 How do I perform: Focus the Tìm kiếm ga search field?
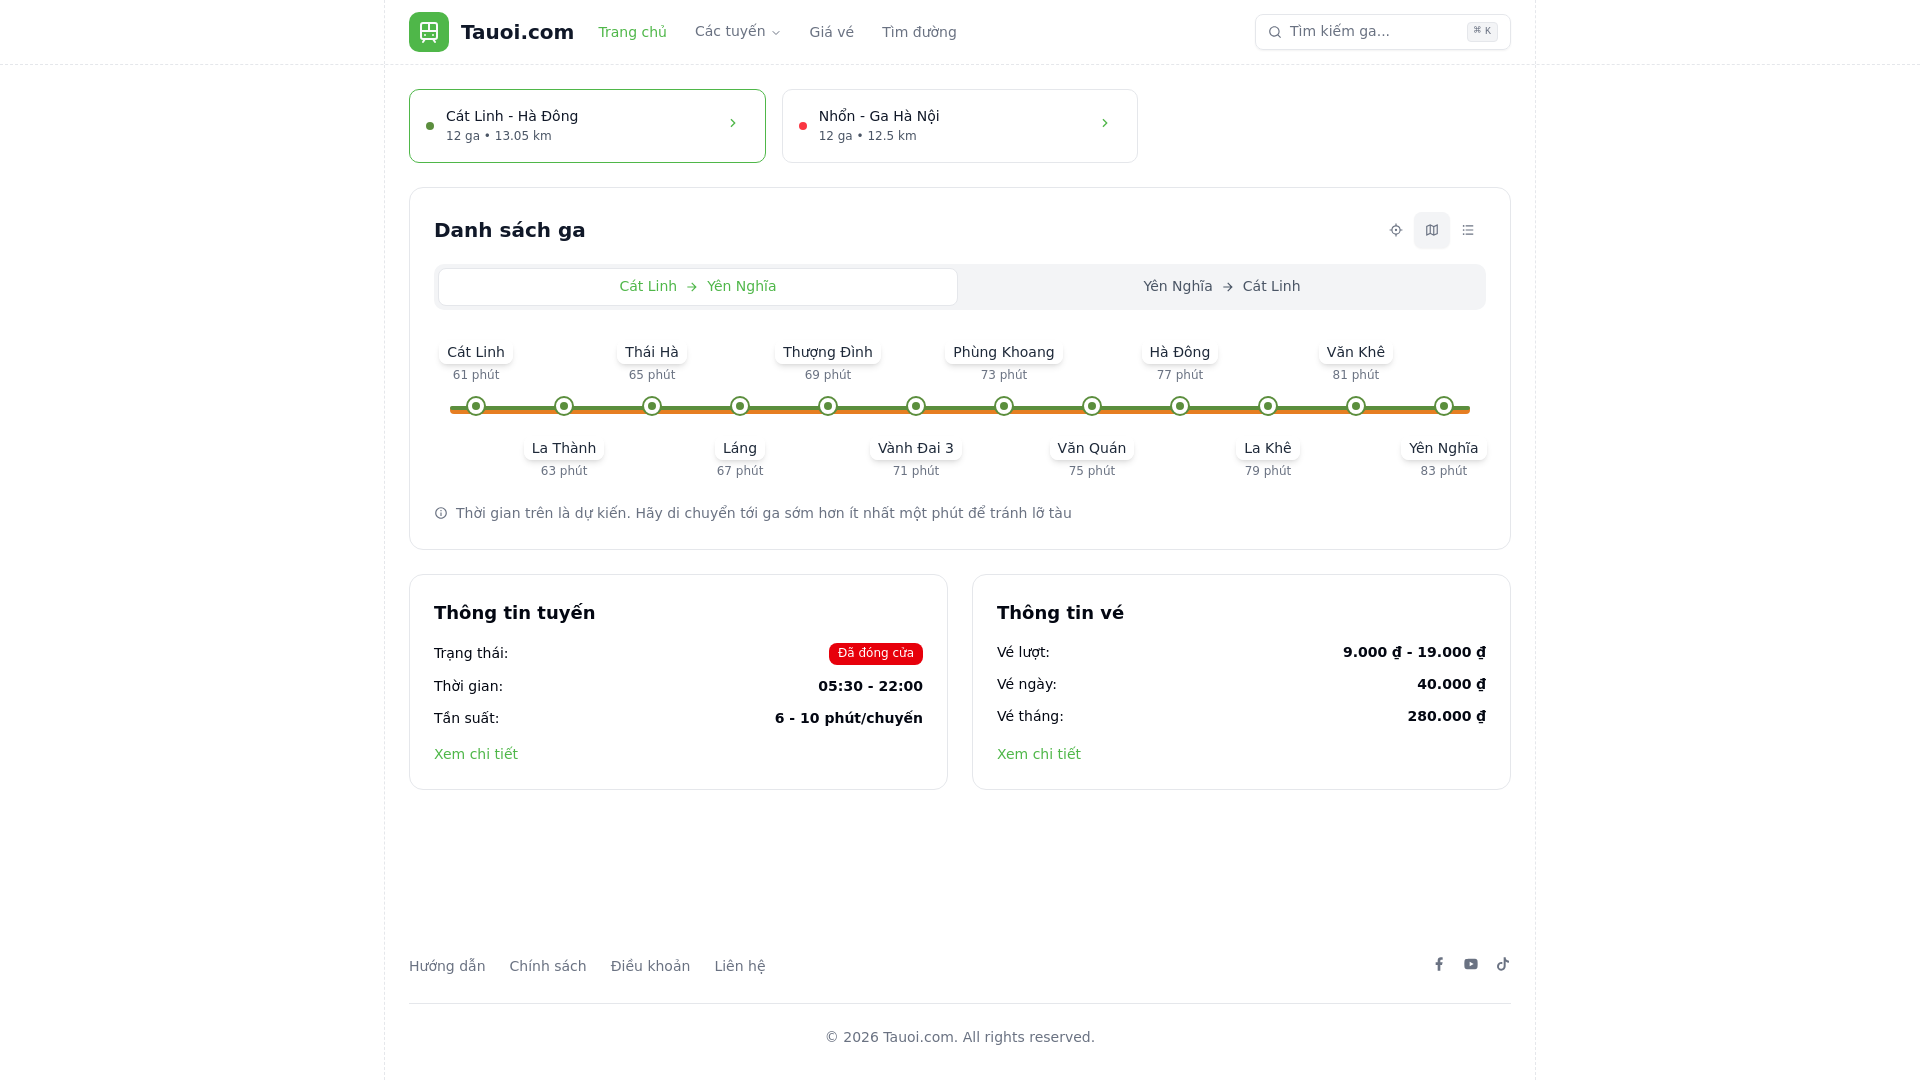1383,32
